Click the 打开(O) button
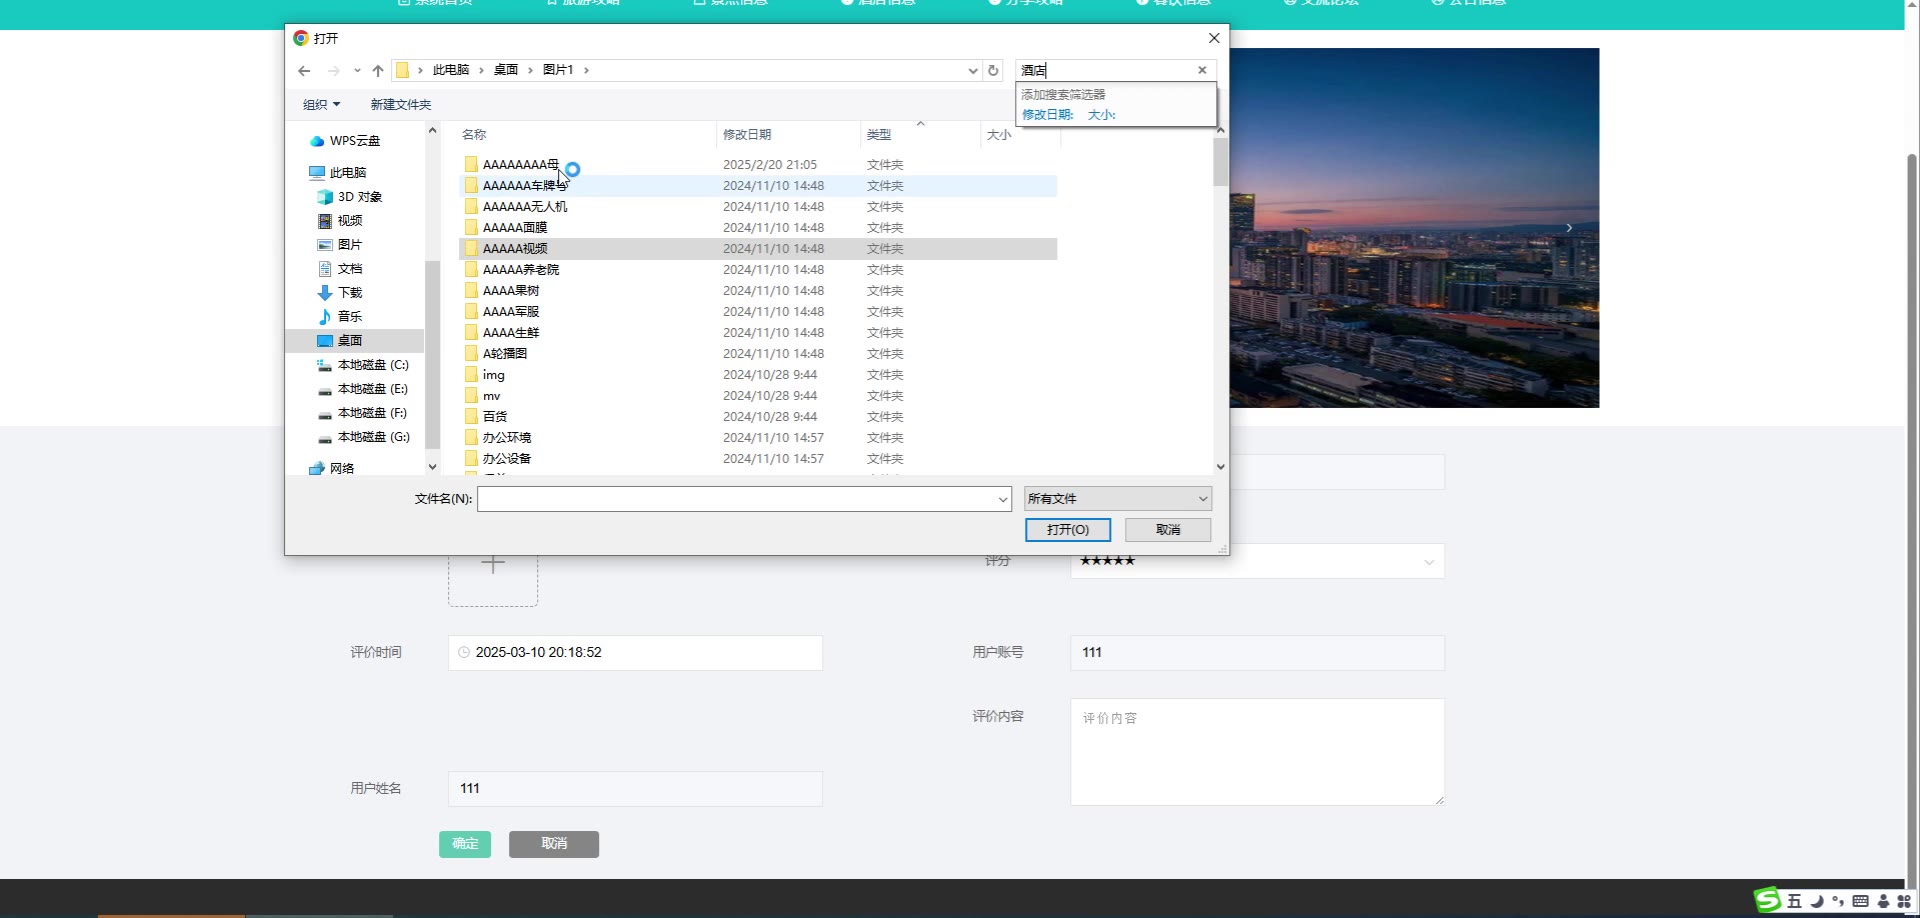This screenshot has width=1920, height=918. tap(1068, 530)
